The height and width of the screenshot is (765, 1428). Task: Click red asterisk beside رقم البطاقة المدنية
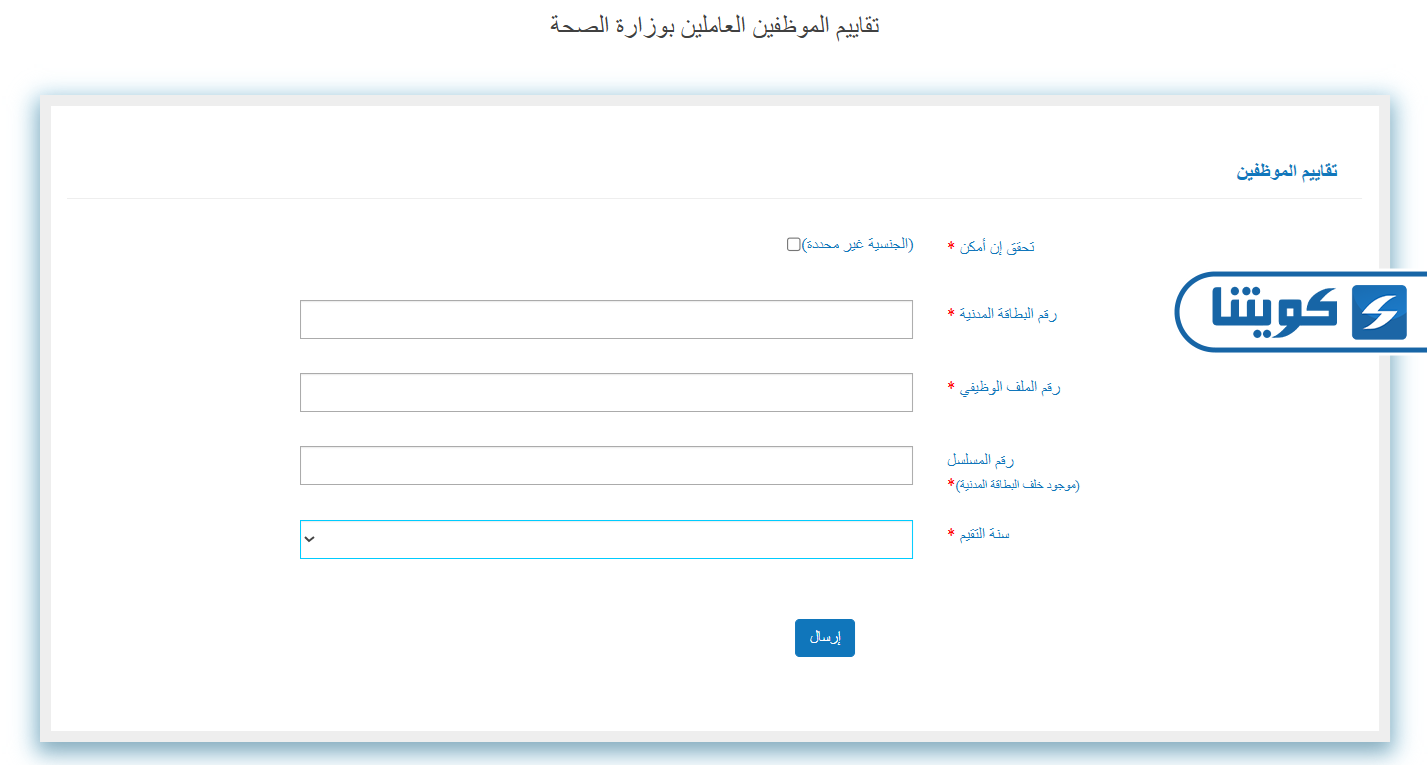(x=951, y=314)
